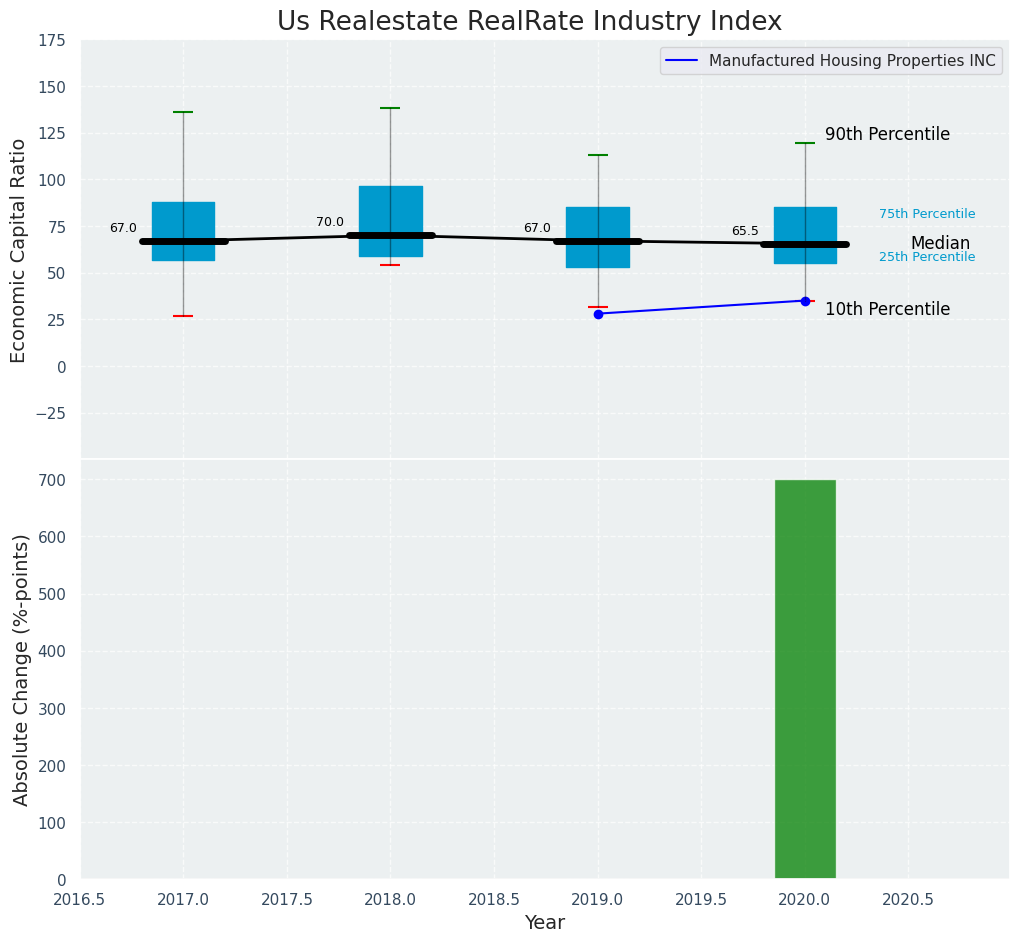Screen dimensions: 1019x942
Task: Select the tall green bar for 2020
Action: (x=805, y=679)
